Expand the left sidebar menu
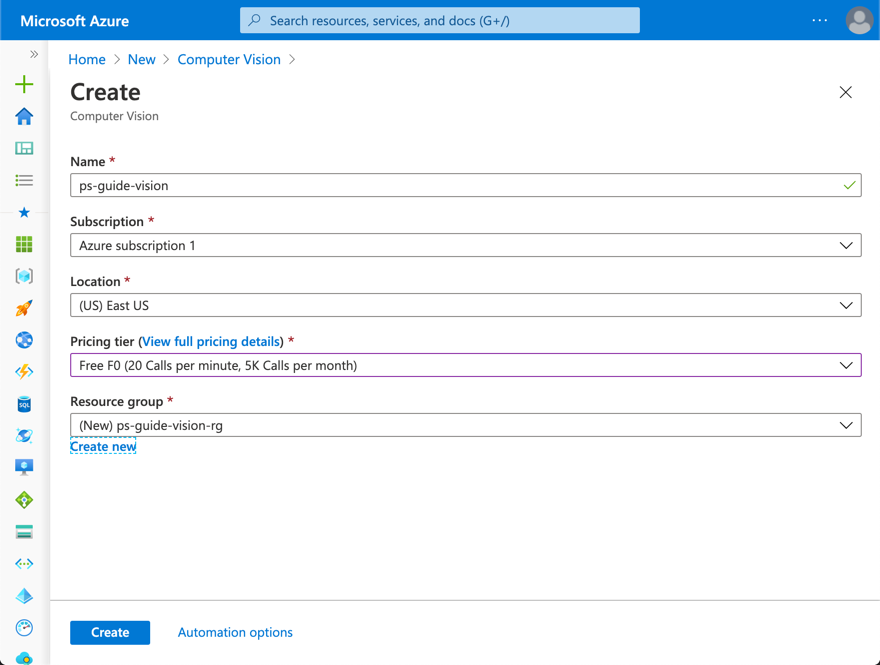The width and height of the screenshot is (880, 665). 33,54
